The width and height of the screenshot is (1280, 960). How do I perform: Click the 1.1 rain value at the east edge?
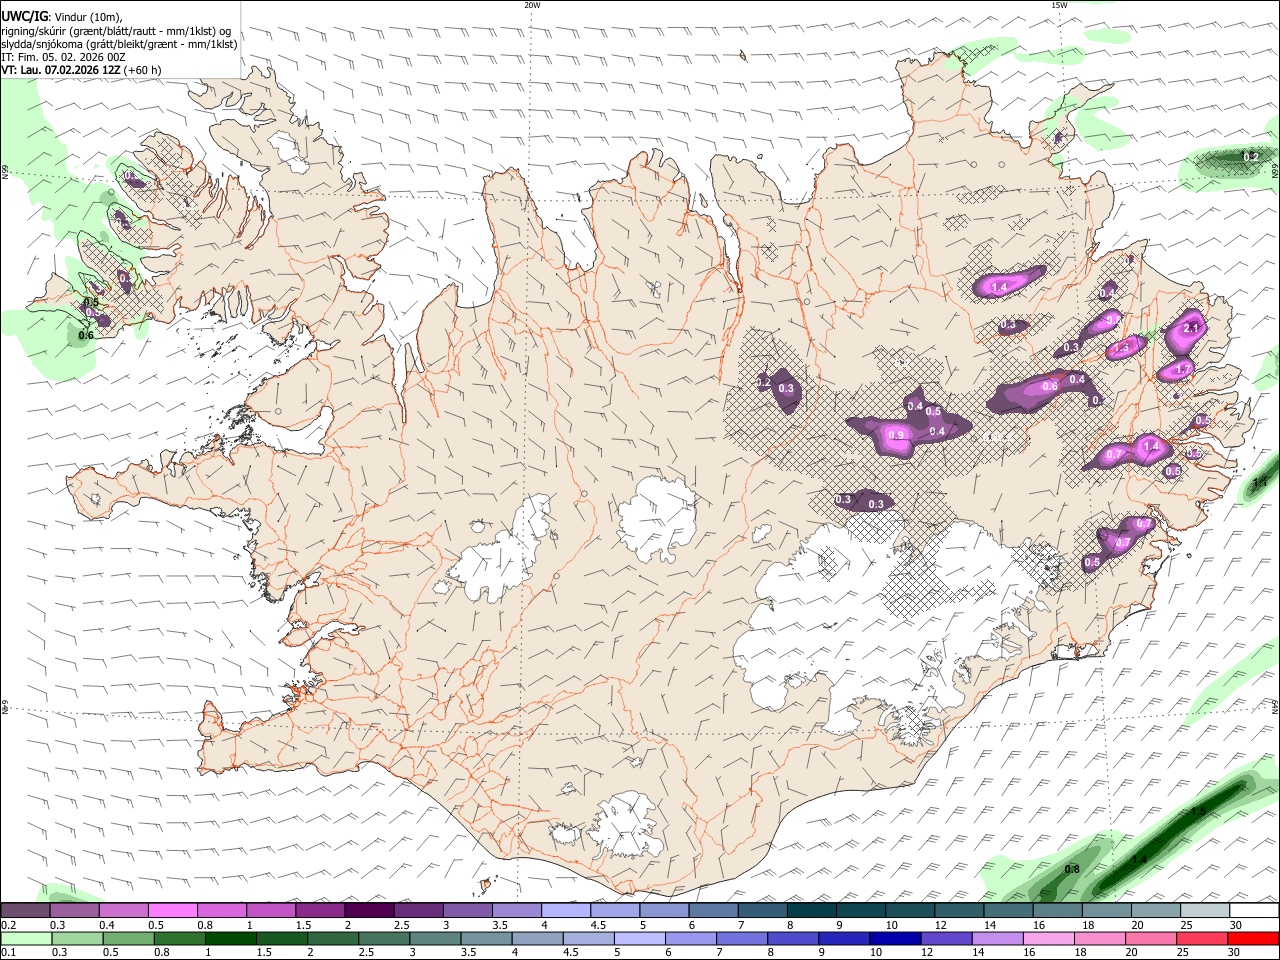(1260, 483)
